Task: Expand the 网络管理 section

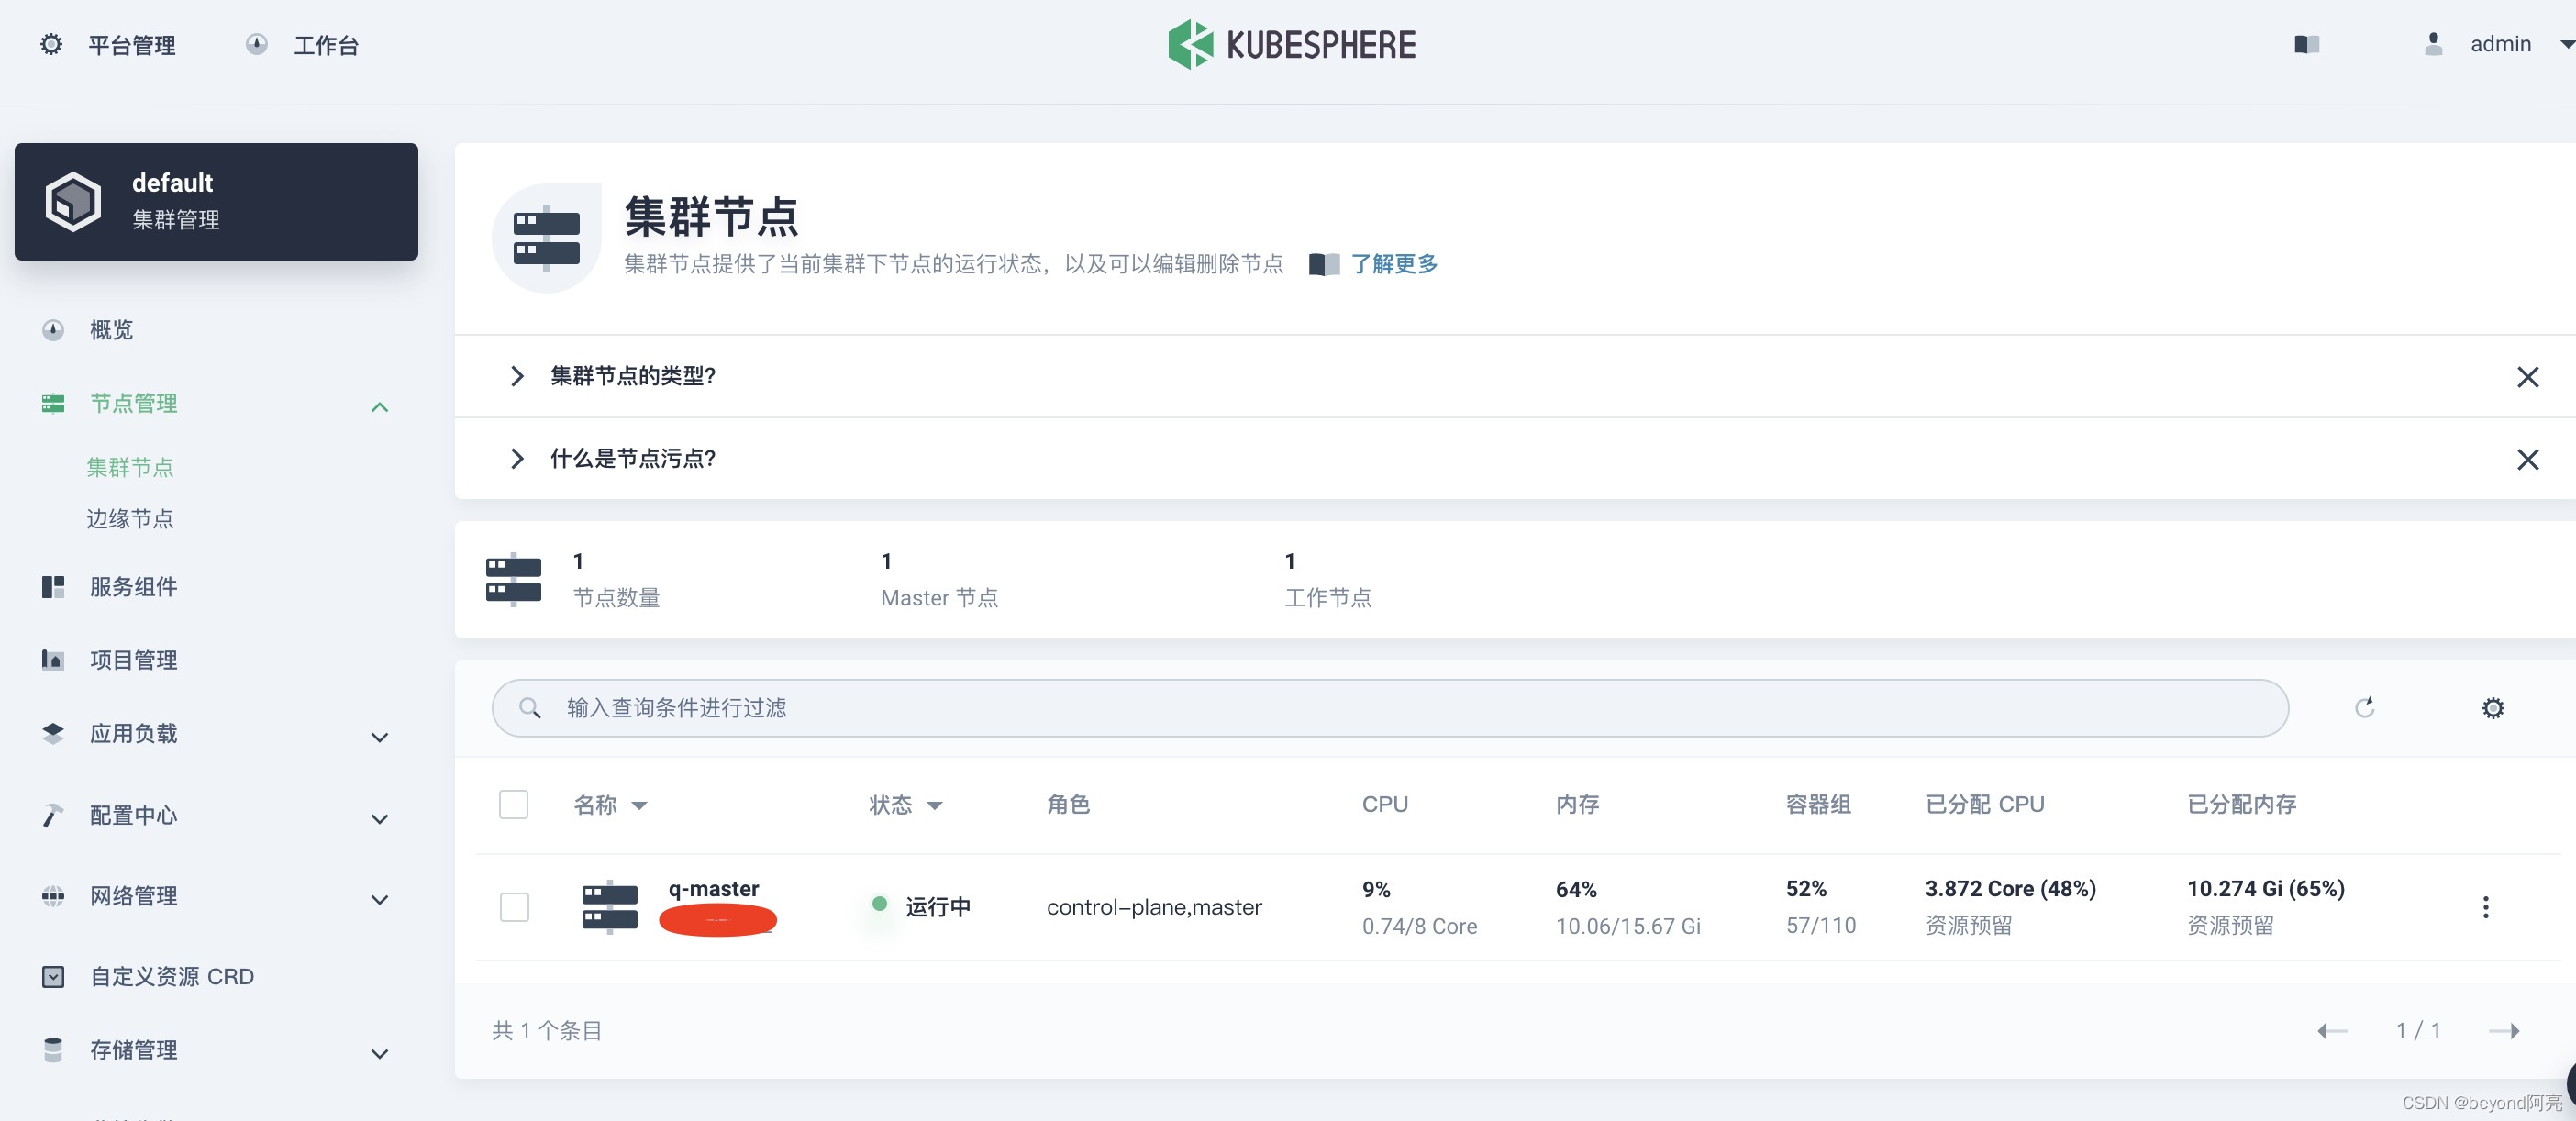Action: point(379,899)
